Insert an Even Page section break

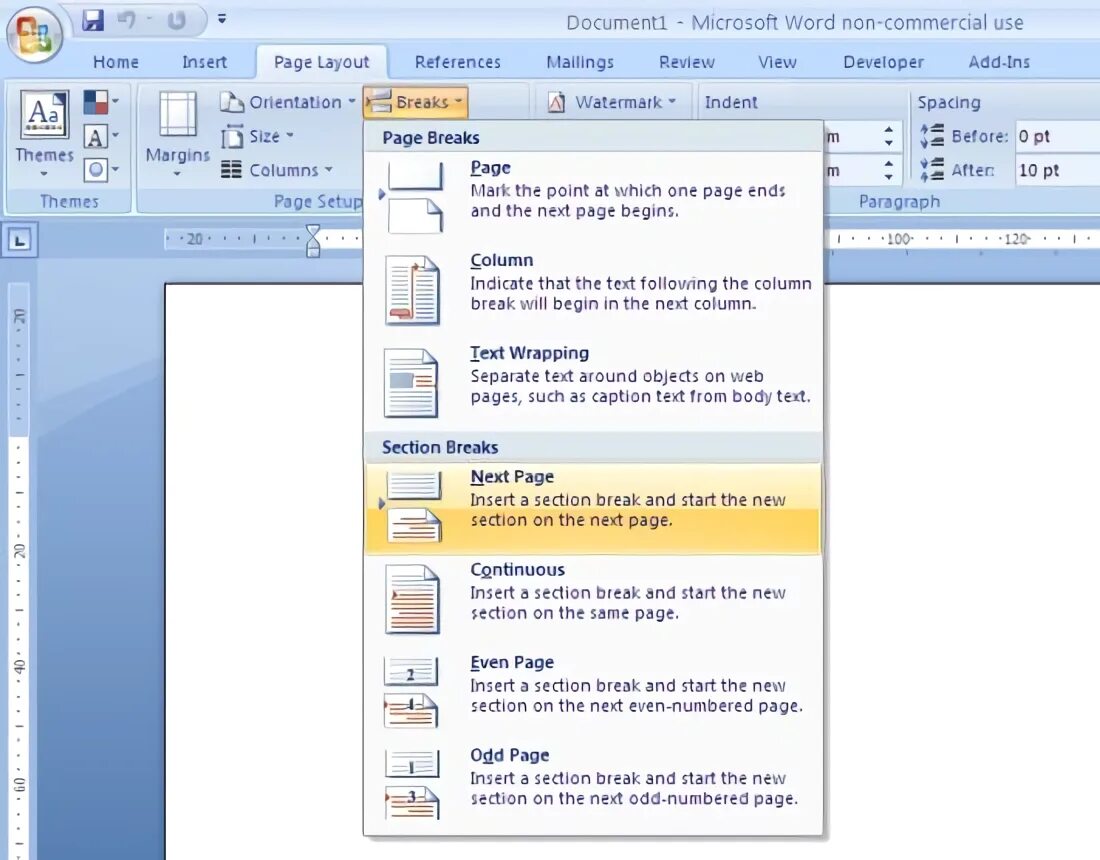593,694
